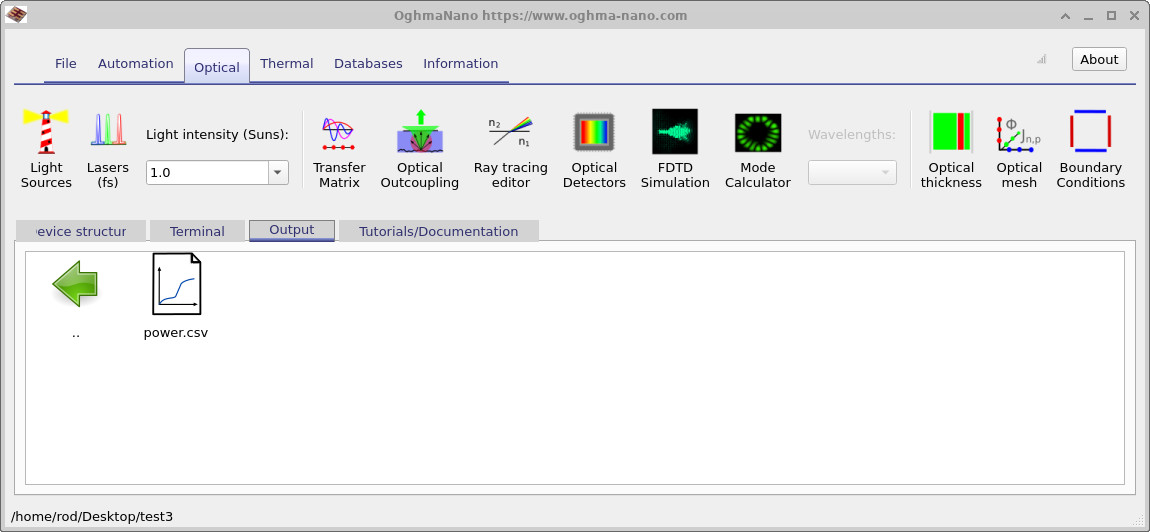Open the Automation ribbon tab

click(136, 64)
